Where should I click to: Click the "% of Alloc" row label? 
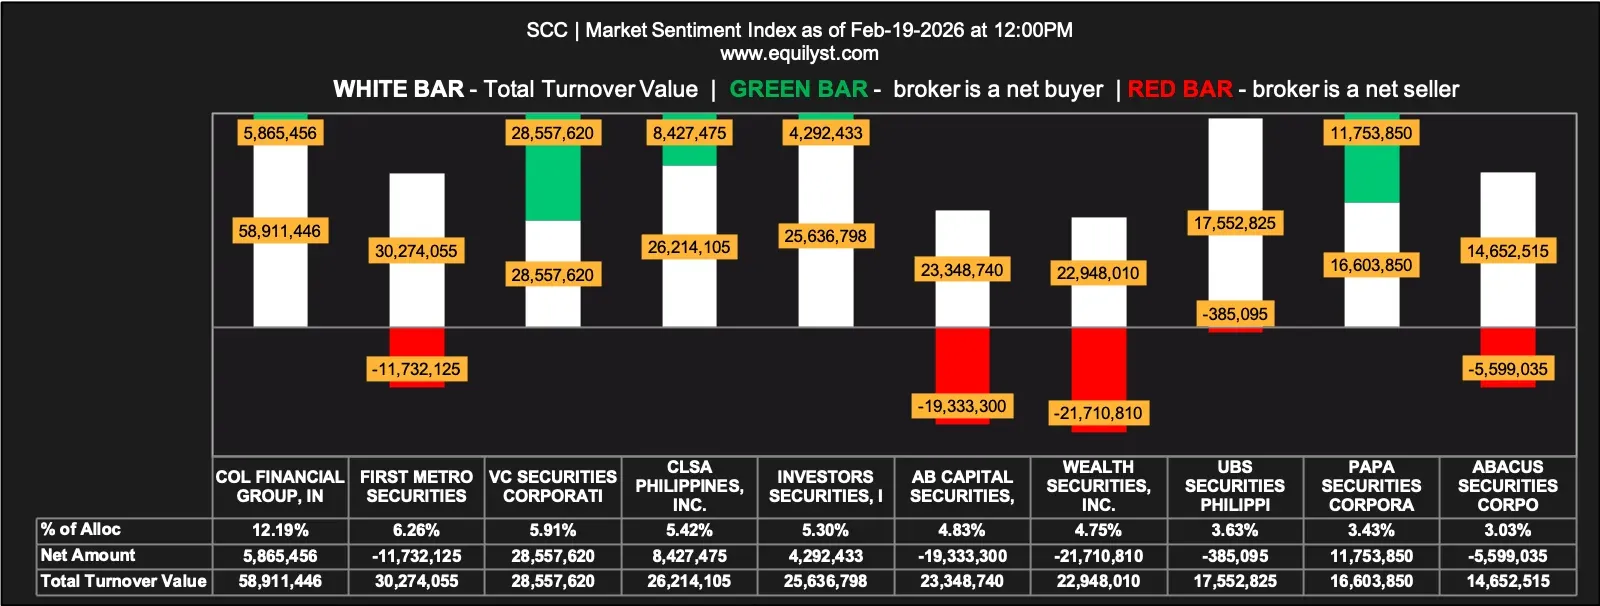(81, 530)
